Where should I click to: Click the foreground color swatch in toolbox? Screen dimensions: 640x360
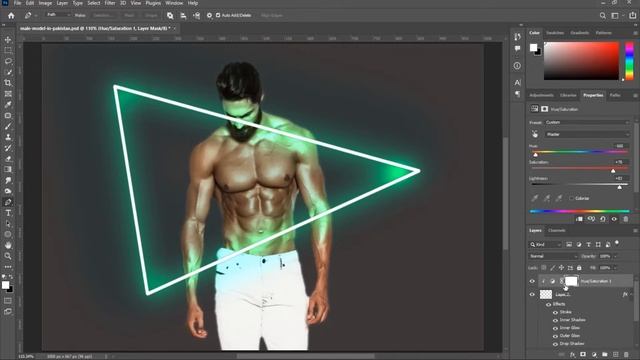5,285
